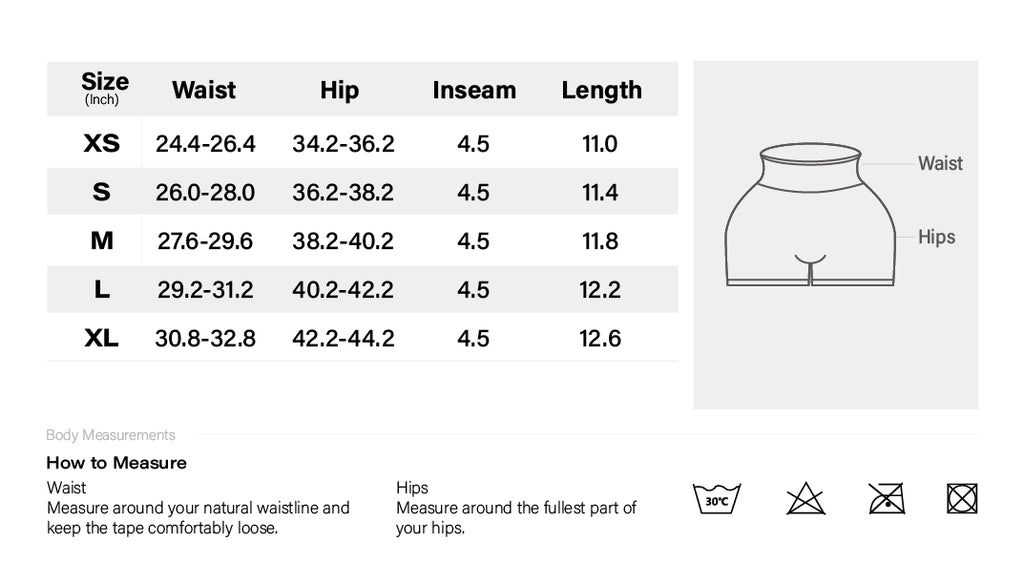Viewport: 1024px width, 583px height.
Task: Select the Waist column header
Action: coord(204,90)
